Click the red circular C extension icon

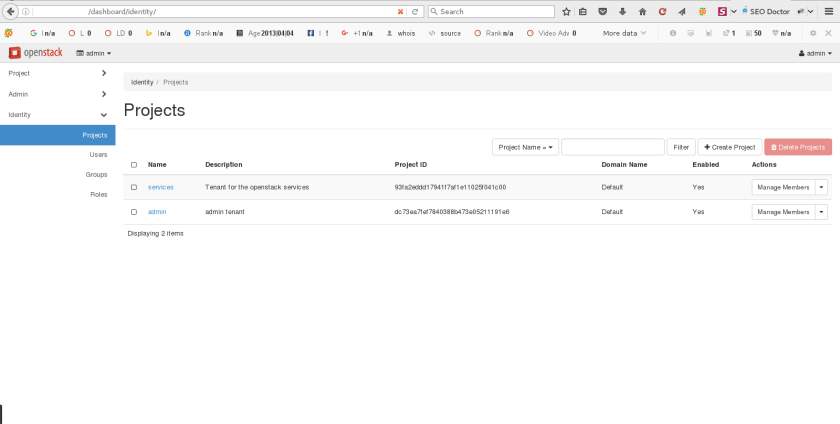tap(662, 11)
